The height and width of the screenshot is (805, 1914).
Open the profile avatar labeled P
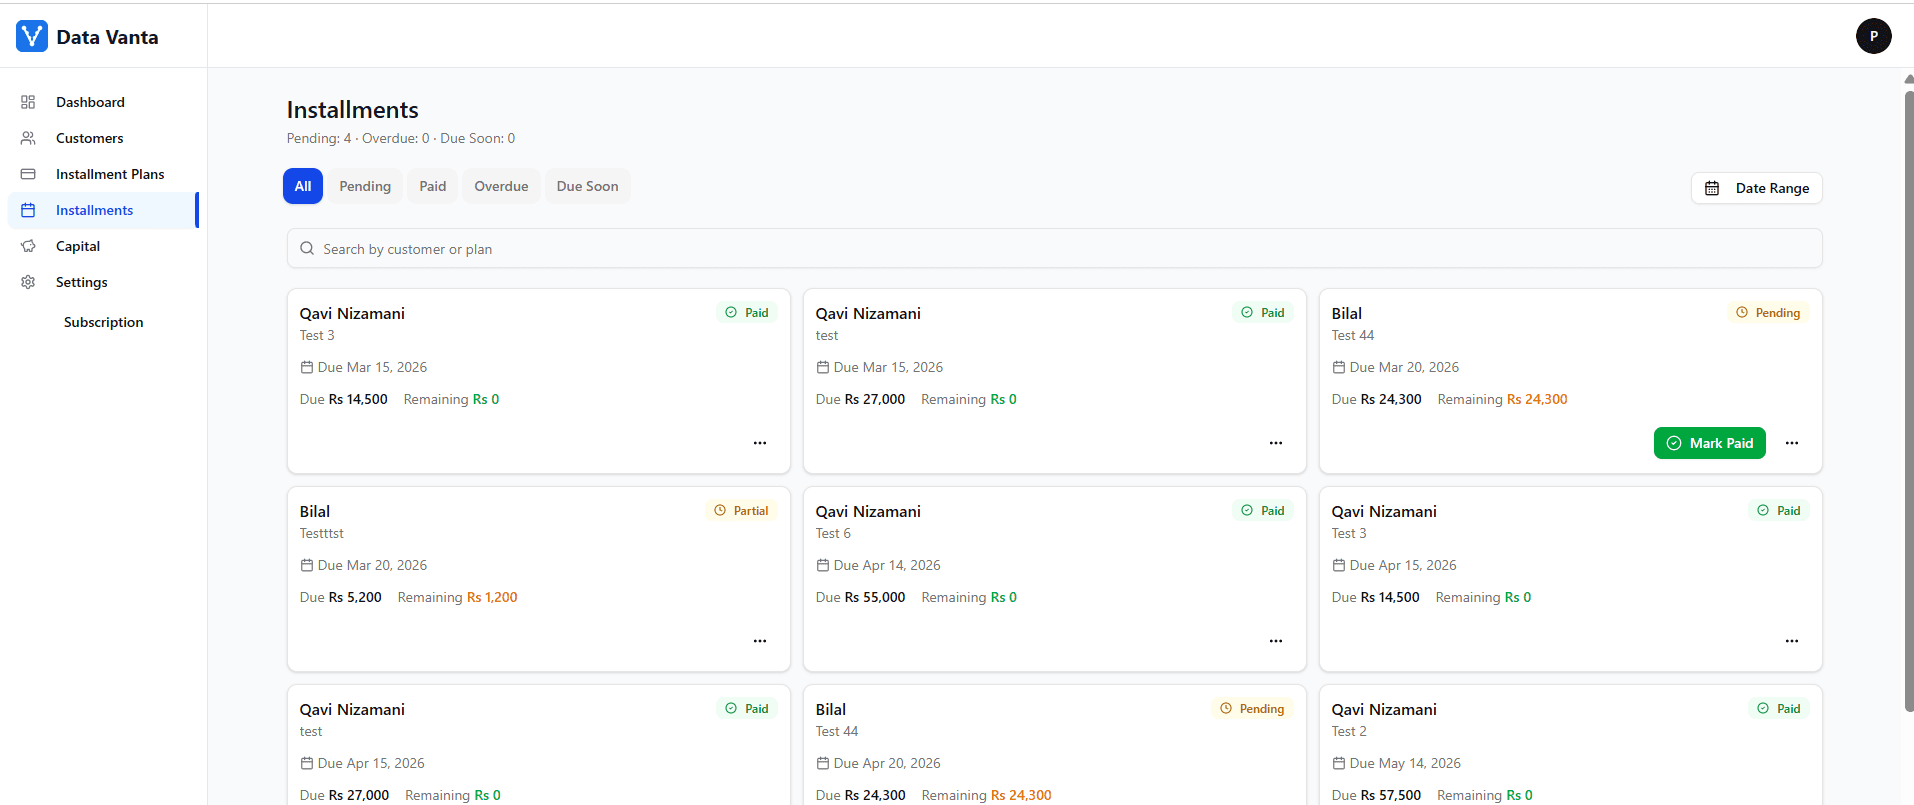1873,36
